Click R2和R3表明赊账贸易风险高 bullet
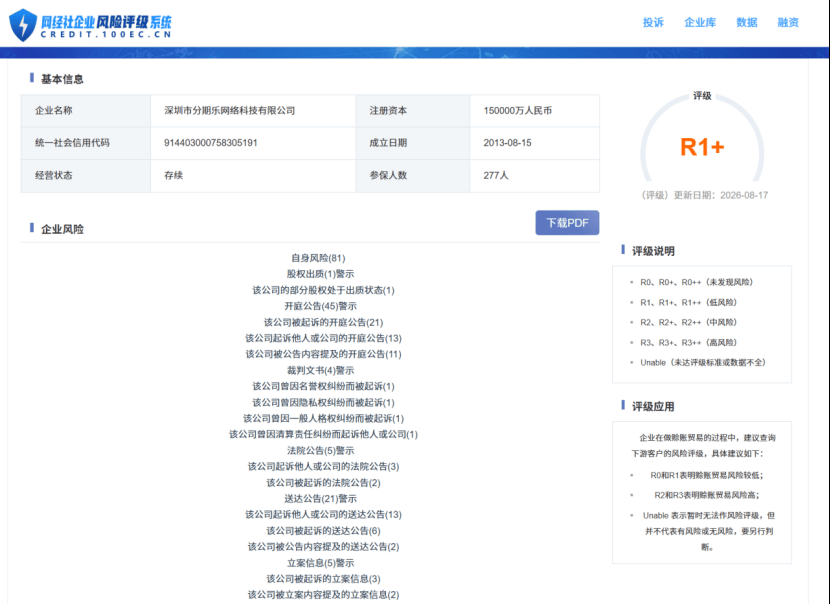 click(x=707, y=495)
